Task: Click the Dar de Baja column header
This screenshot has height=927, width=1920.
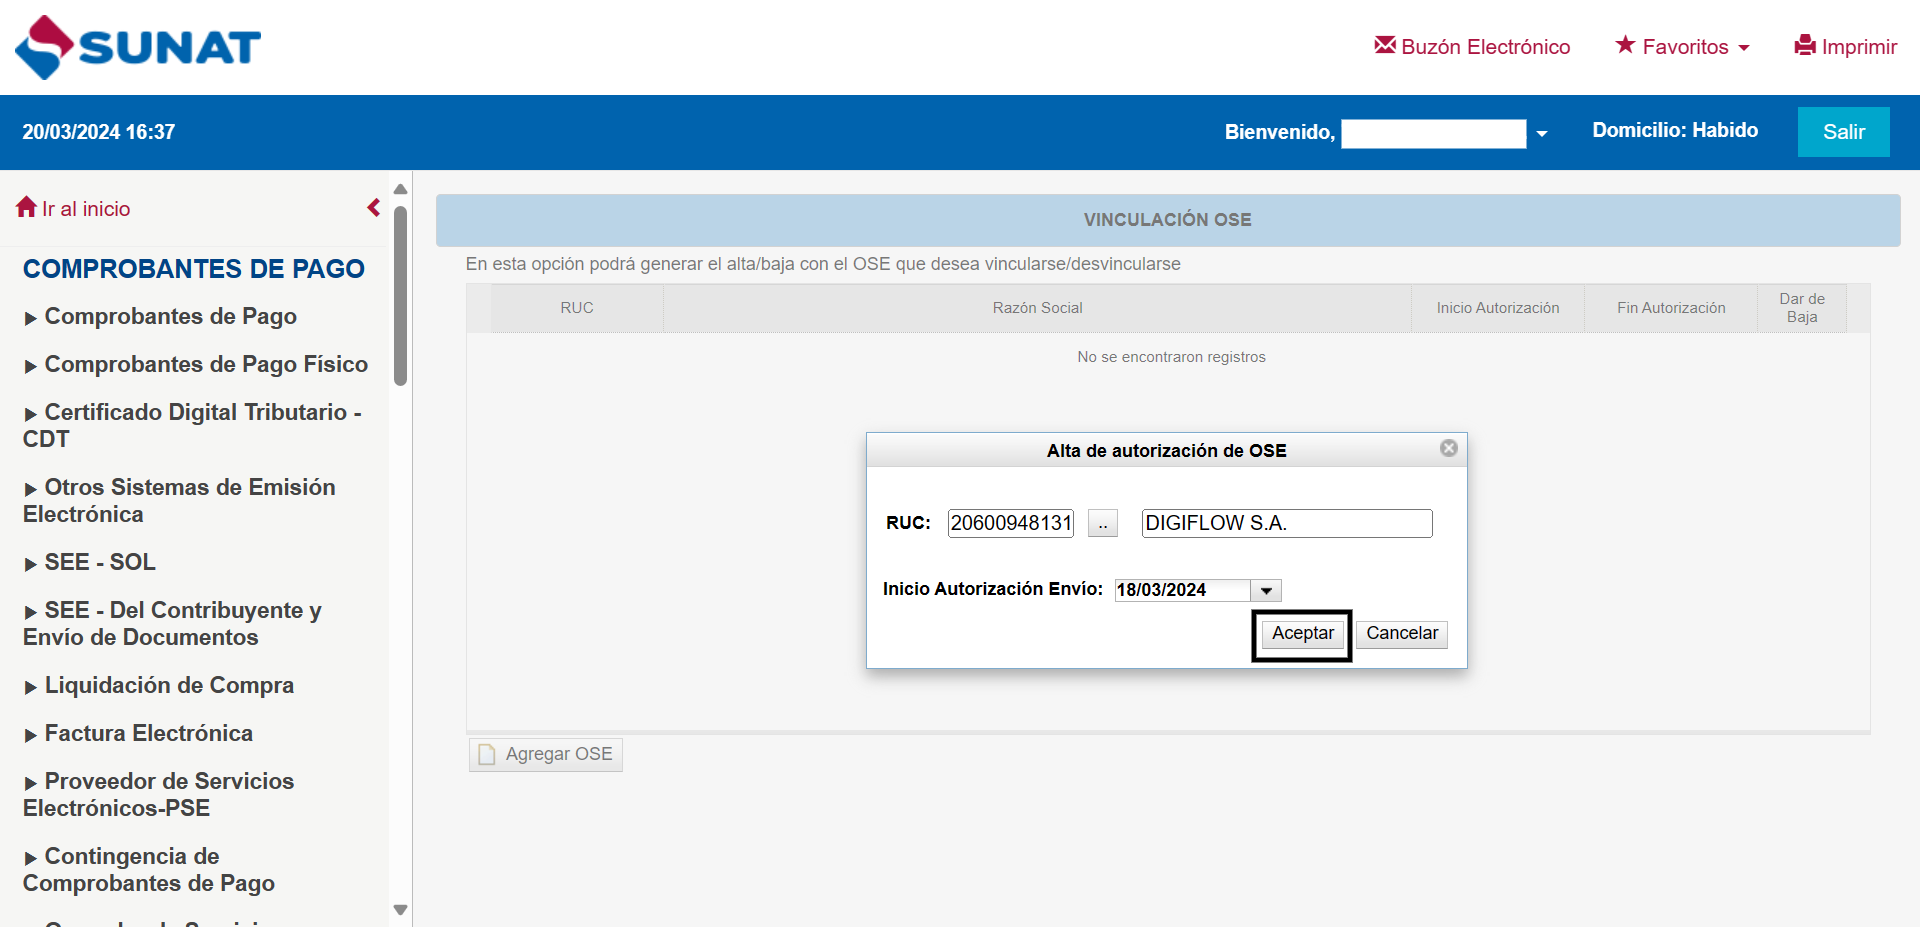Action: [x=1802, y=308]
